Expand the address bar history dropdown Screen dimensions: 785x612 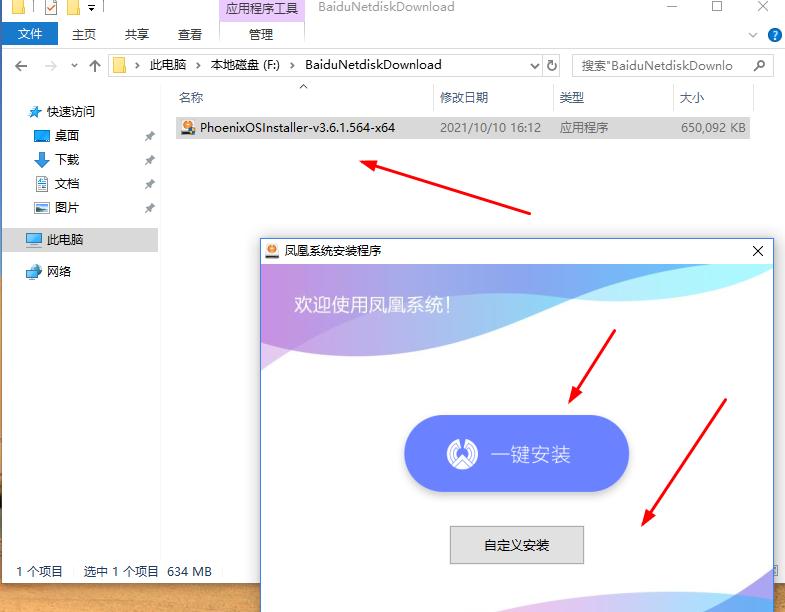[x=535, y=66]
